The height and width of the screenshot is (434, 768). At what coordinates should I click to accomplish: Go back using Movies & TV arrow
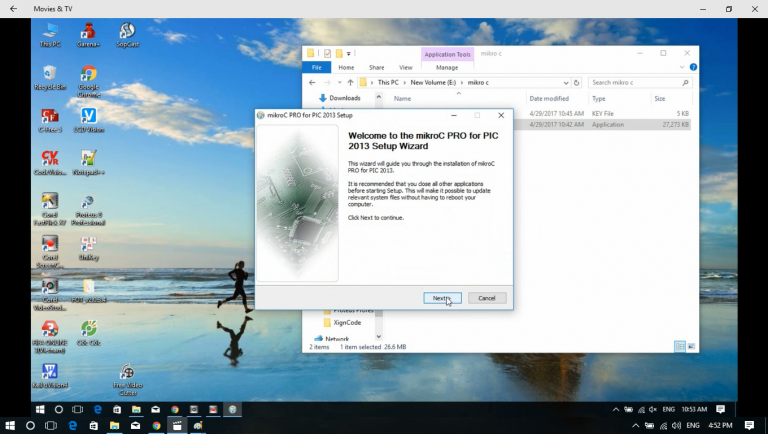click(x=13, y=9)
